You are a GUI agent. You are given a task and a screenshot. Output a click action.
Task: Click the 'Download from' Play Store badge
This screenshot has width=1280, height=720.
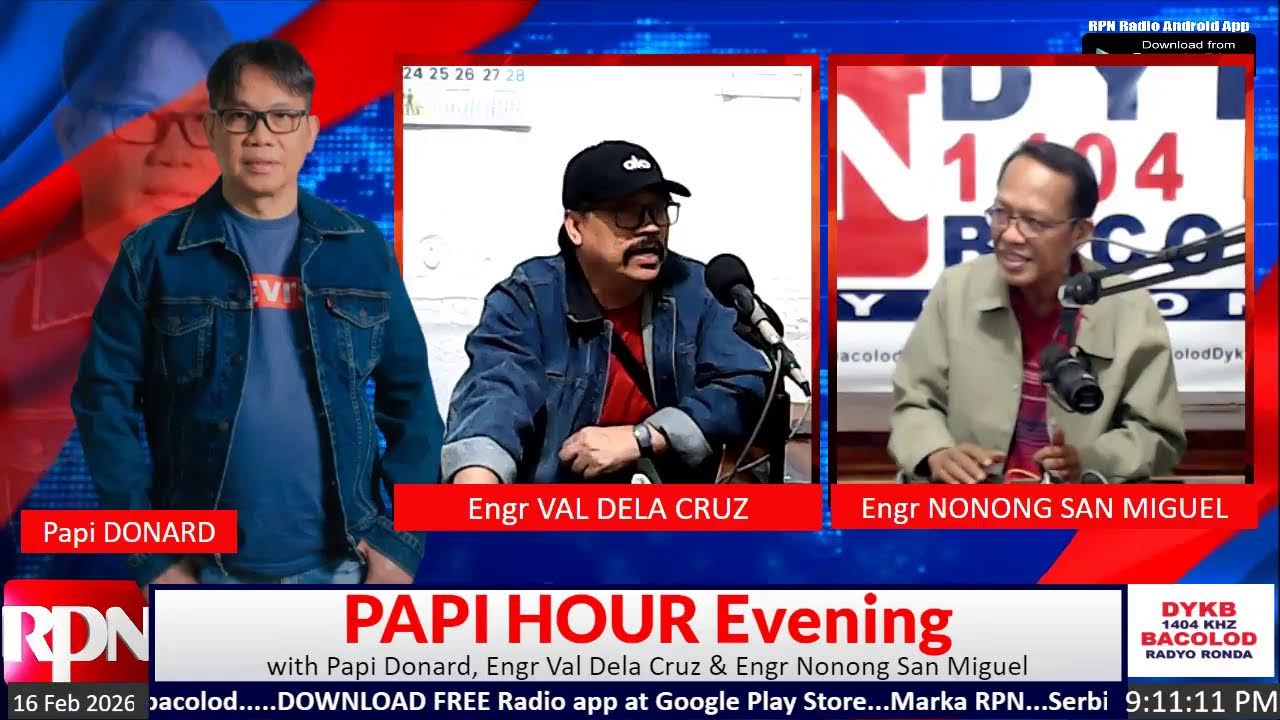point(1168,45)
